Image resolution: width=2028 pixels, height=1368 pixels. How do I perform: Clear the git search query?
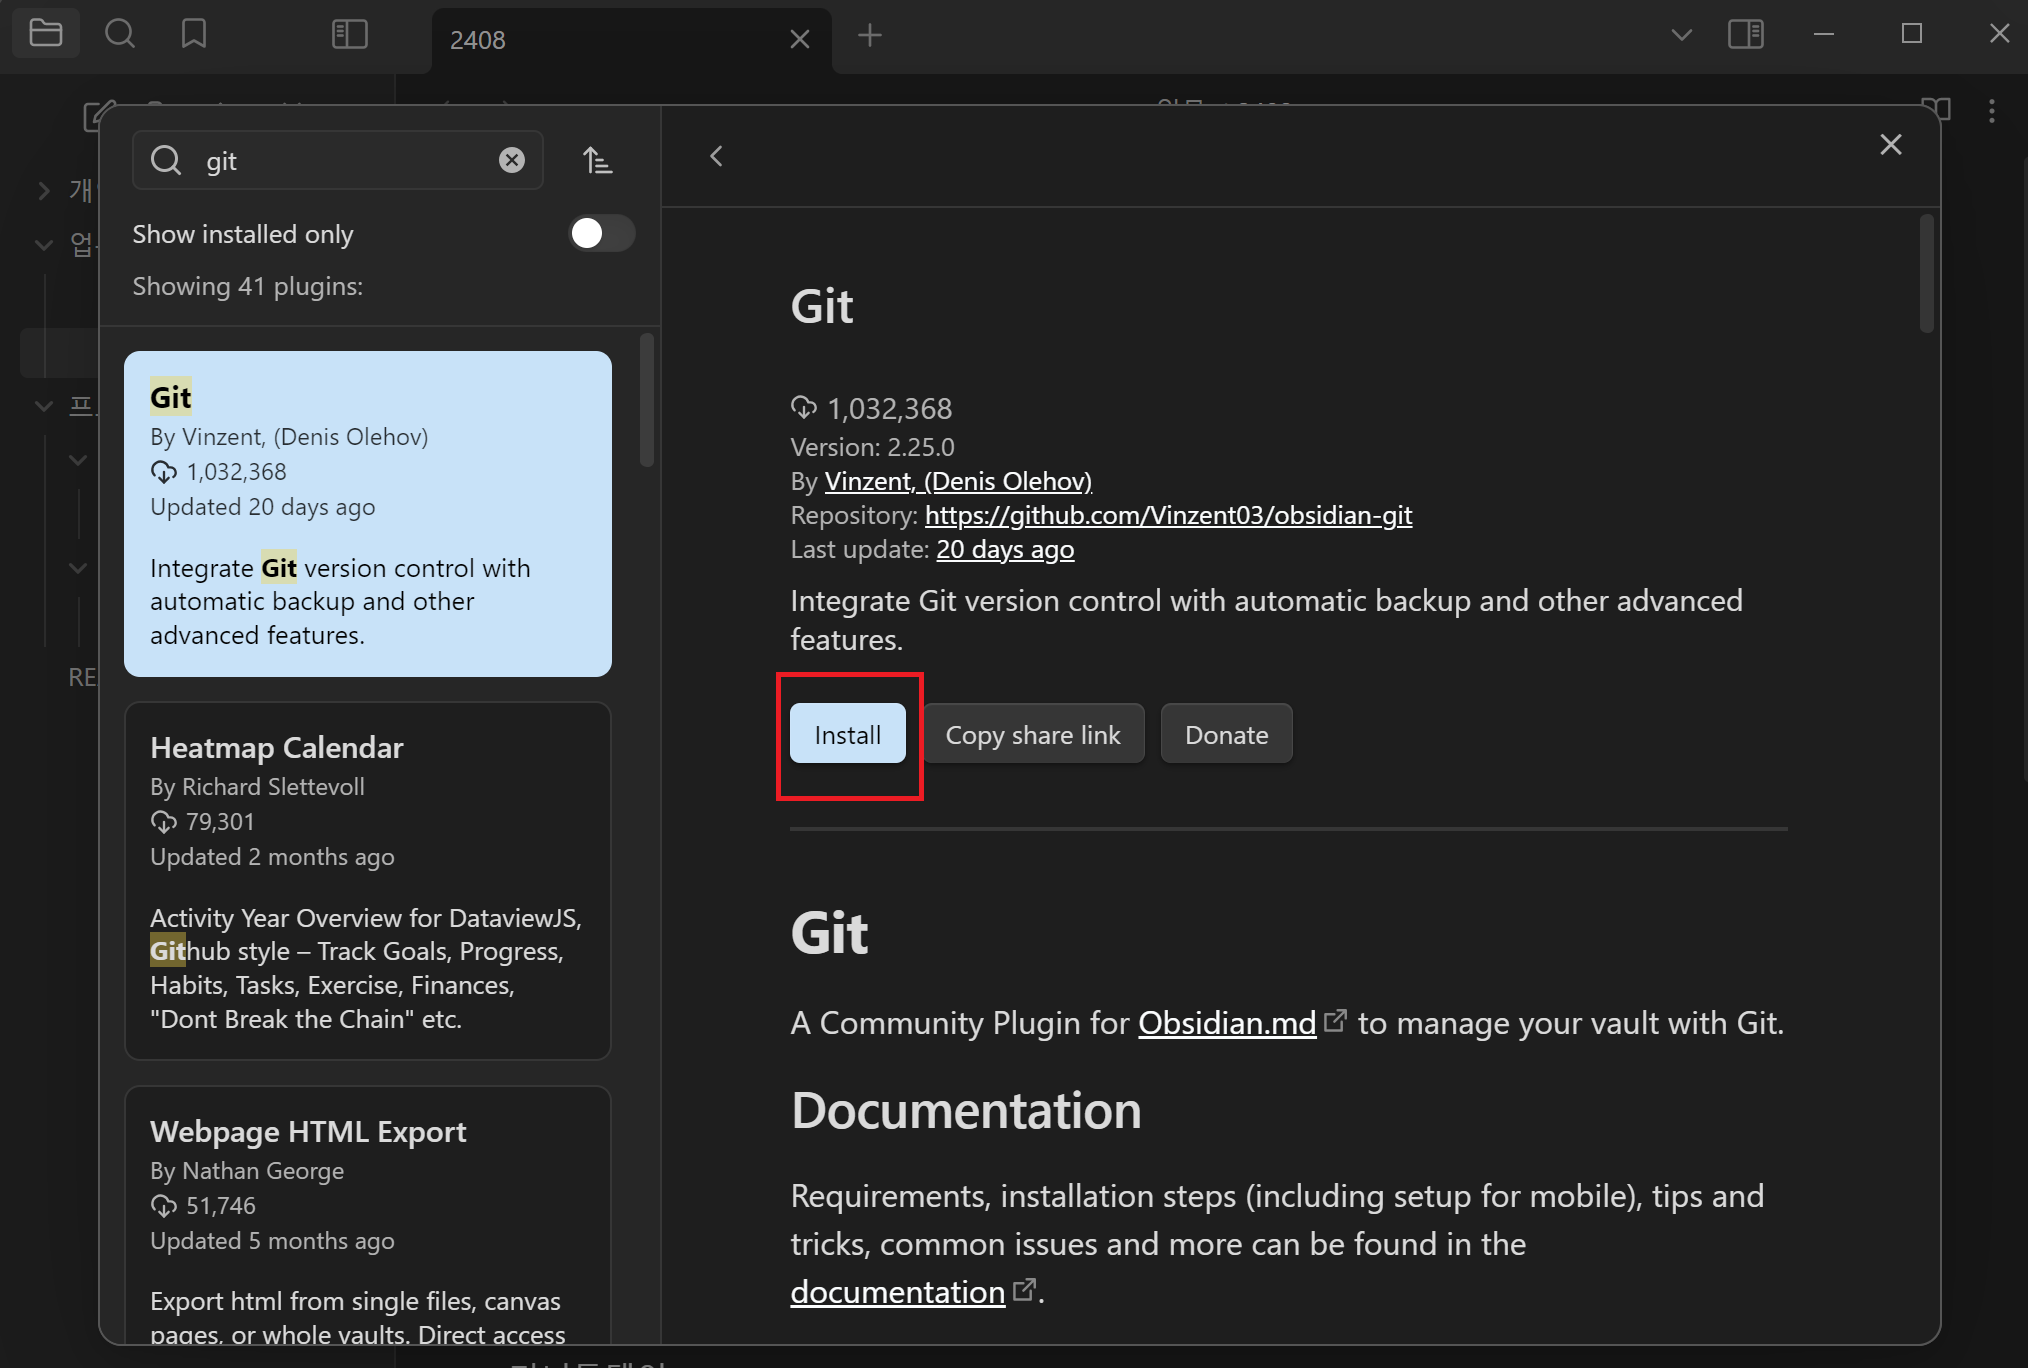click(512, 160)
